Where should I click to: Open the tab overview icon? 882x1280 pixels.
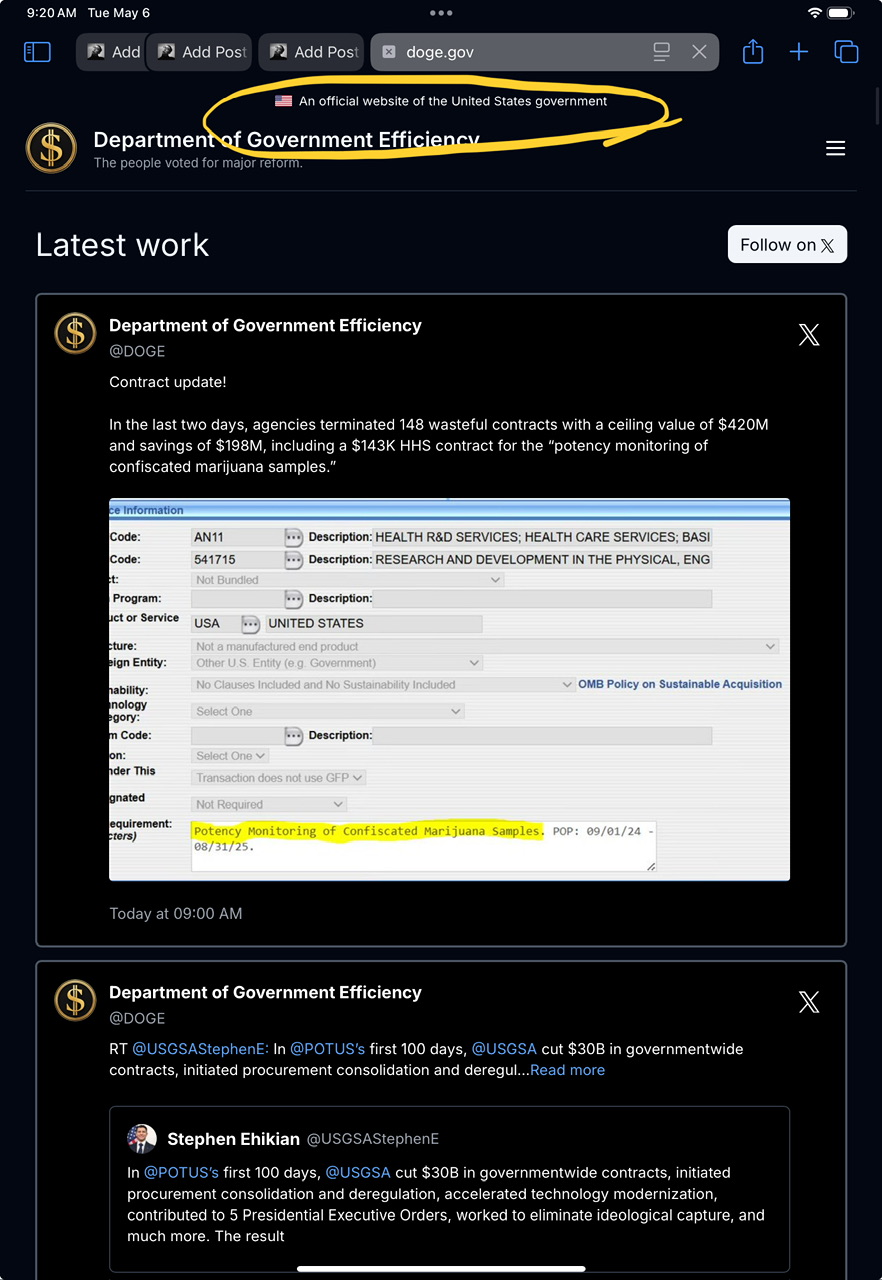(x=846, y=52)
